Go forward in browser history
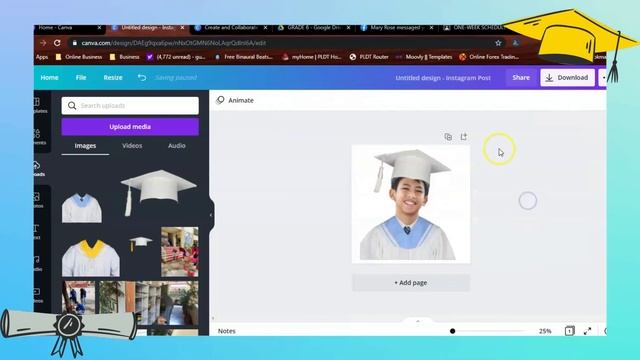 [x=43, y=43]
